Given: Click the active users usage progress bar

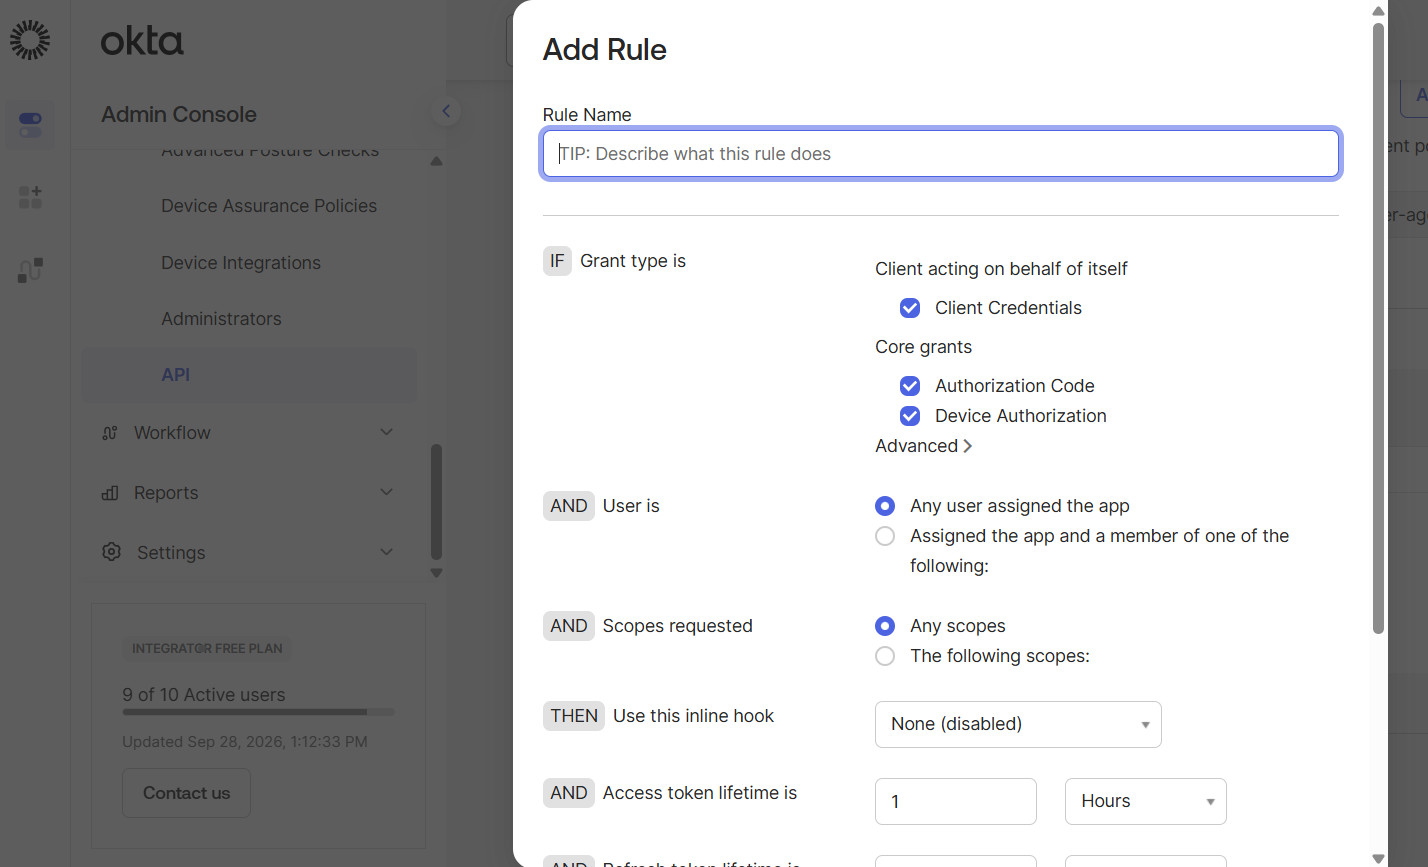Looking at the screenshot, I should click(x=258, y=712).
